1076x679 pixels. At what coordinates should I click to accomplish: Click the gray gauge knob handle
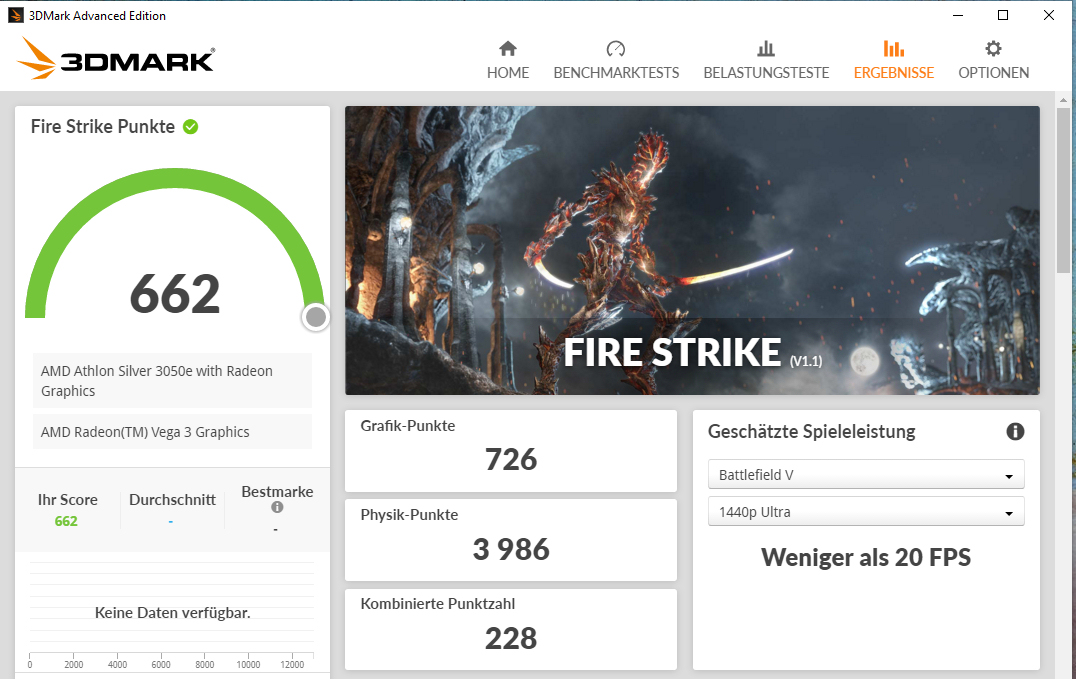pos(316,317)
